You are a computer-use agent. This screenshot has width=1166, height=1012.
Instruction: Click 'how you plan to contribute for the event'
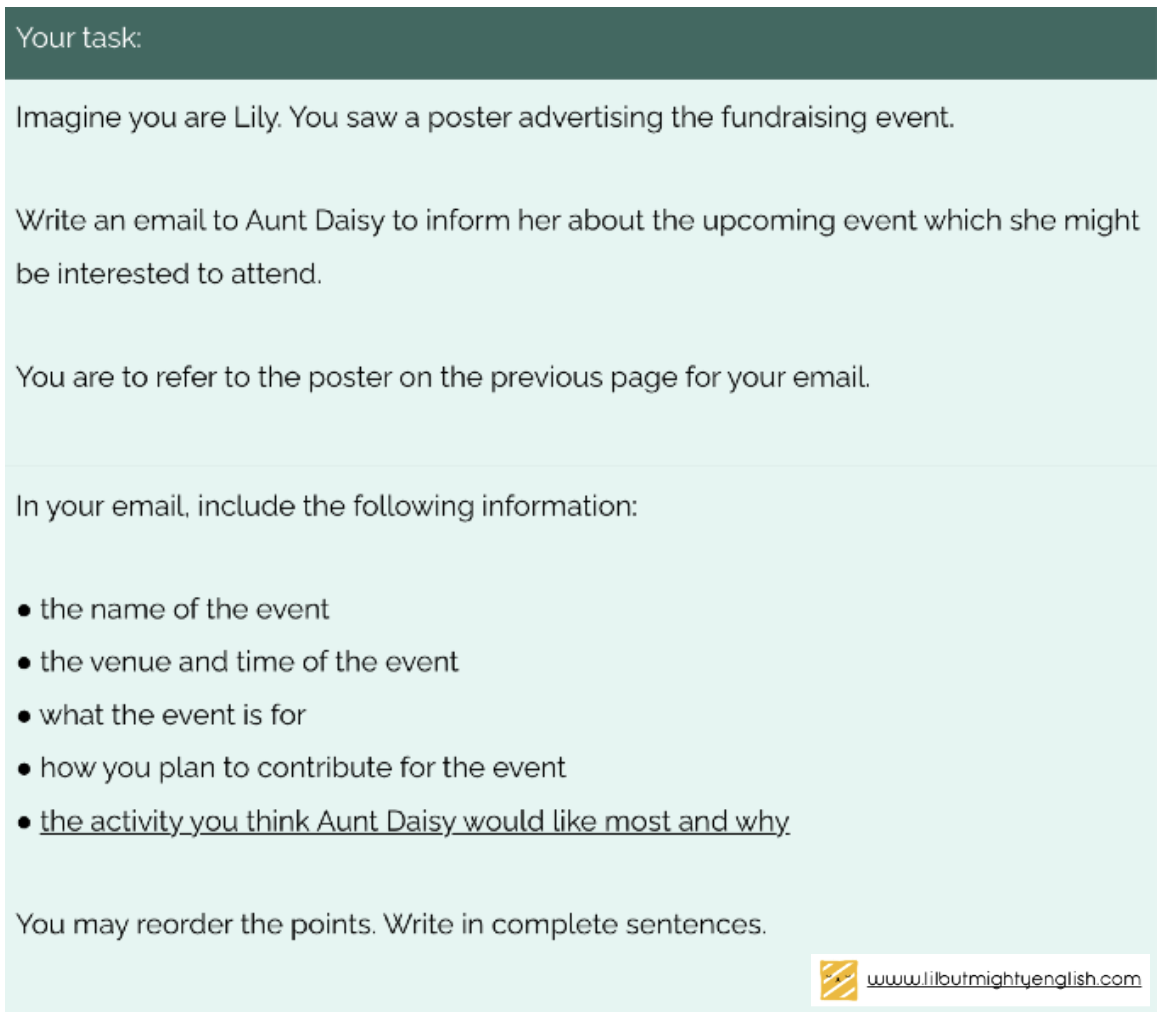(x=303, y=768)
